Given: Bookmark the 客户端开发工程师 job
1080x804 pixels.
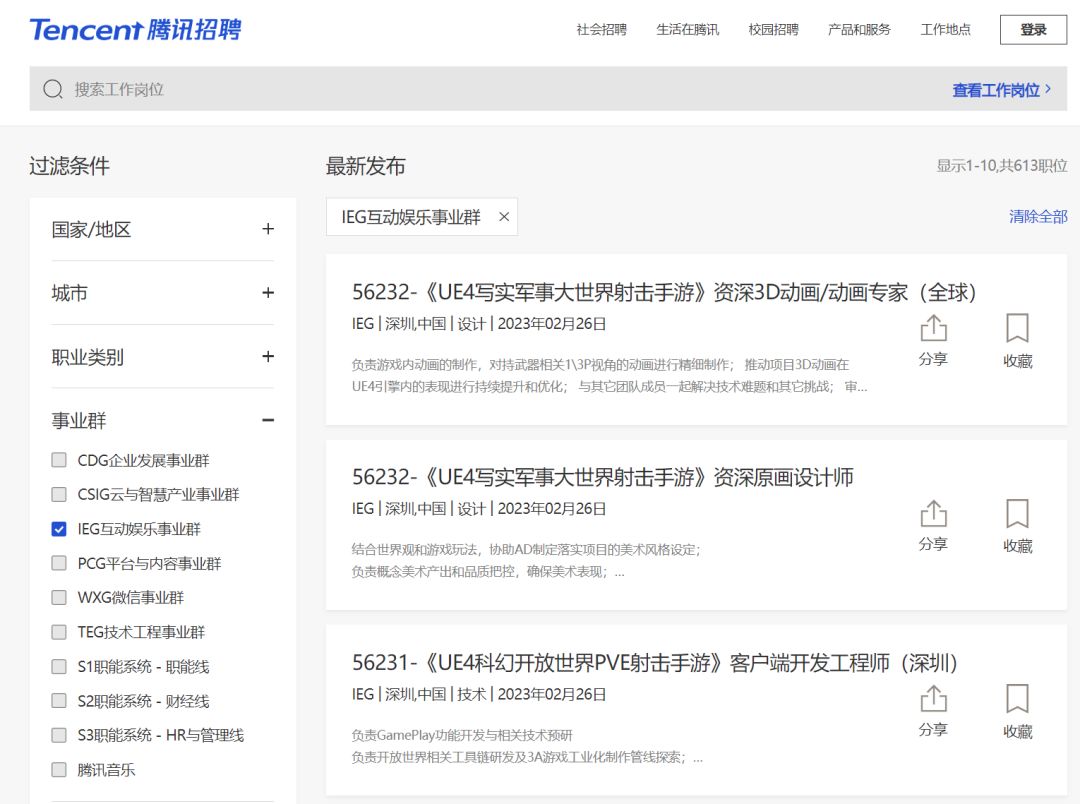Looking at the screenshot, I should [1017, 711].
